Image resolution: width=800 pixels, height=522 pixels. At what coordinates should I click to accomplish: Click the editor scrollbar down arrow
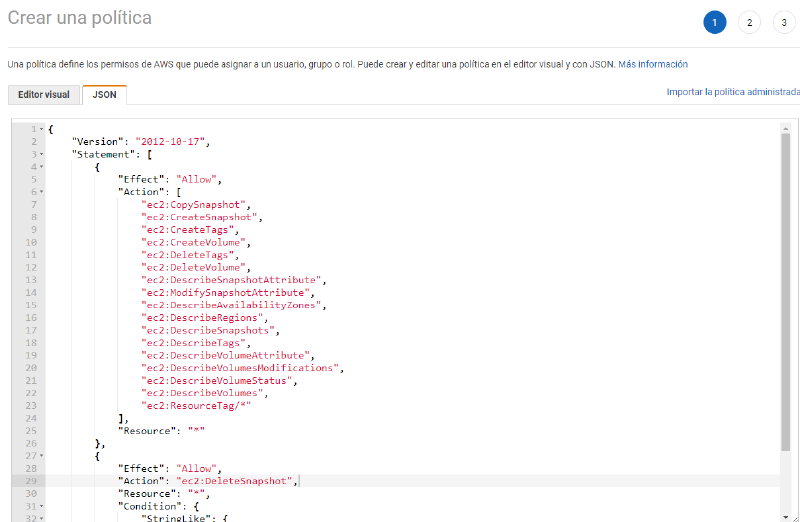(x=785, y=516)
